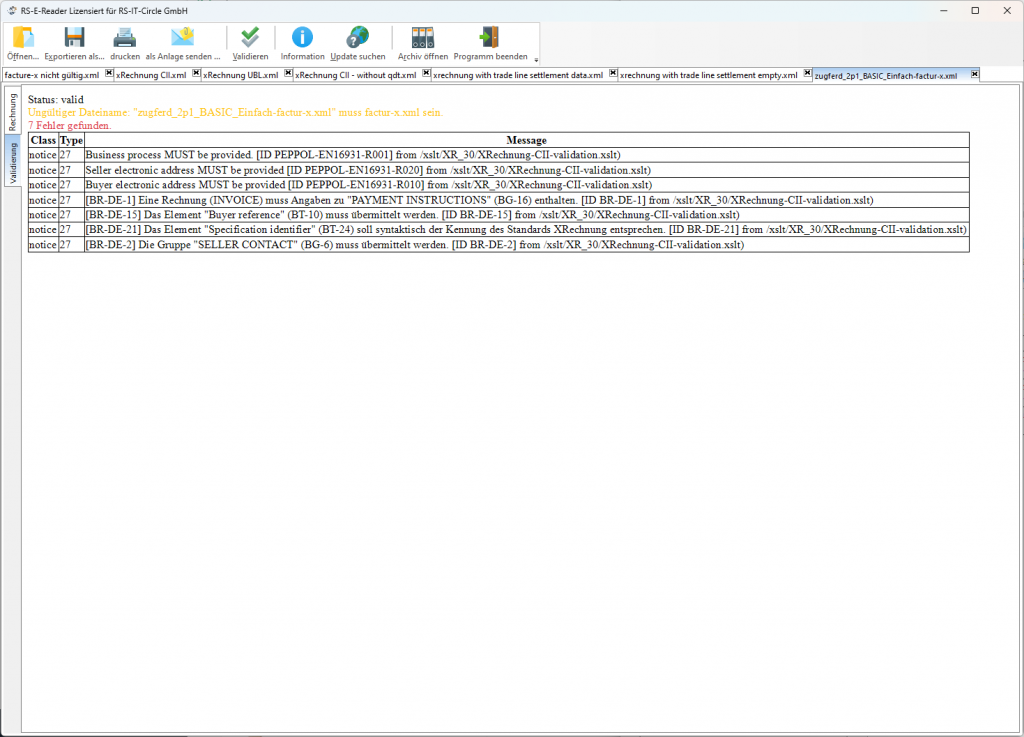Close the xRechnung CII - without qdt.xml tab
Viewport: 1024px width, 737px height.
(425, 74)
